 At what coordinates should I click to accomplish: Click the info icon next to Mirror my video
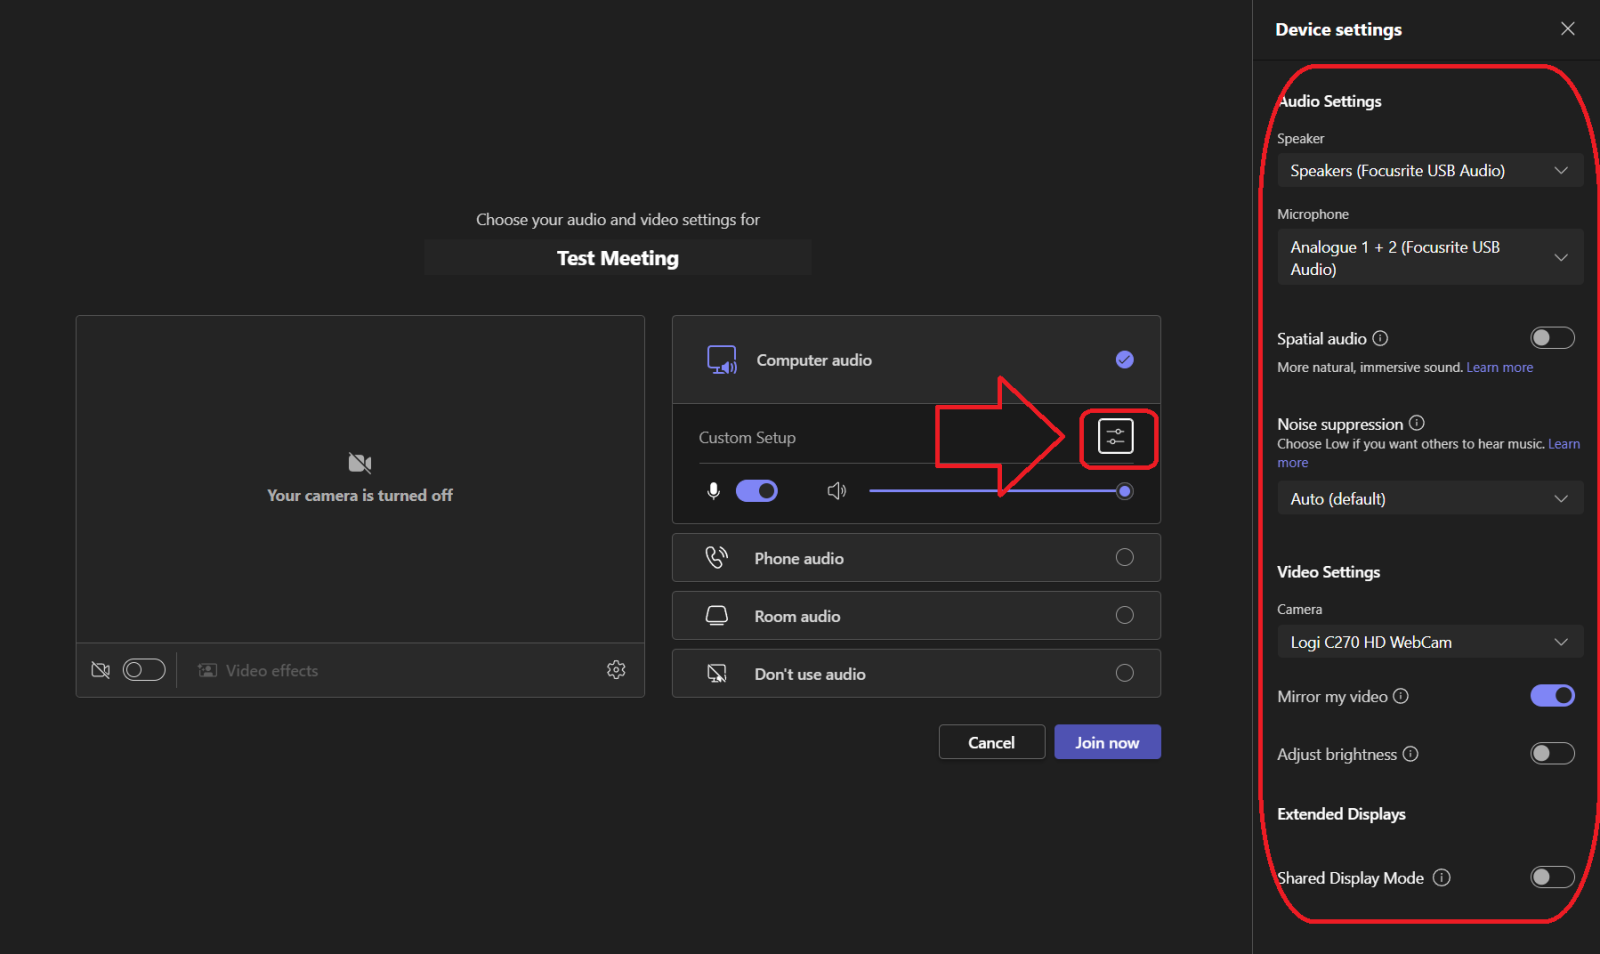click(1401, 696)
